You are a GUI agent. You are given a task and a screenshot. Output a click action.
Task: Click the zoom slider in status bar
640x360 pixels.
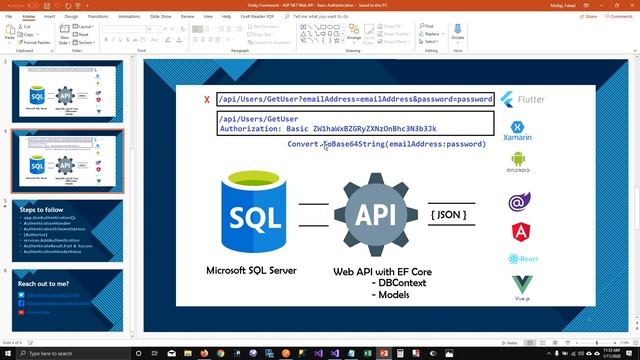tap(596, 343)
